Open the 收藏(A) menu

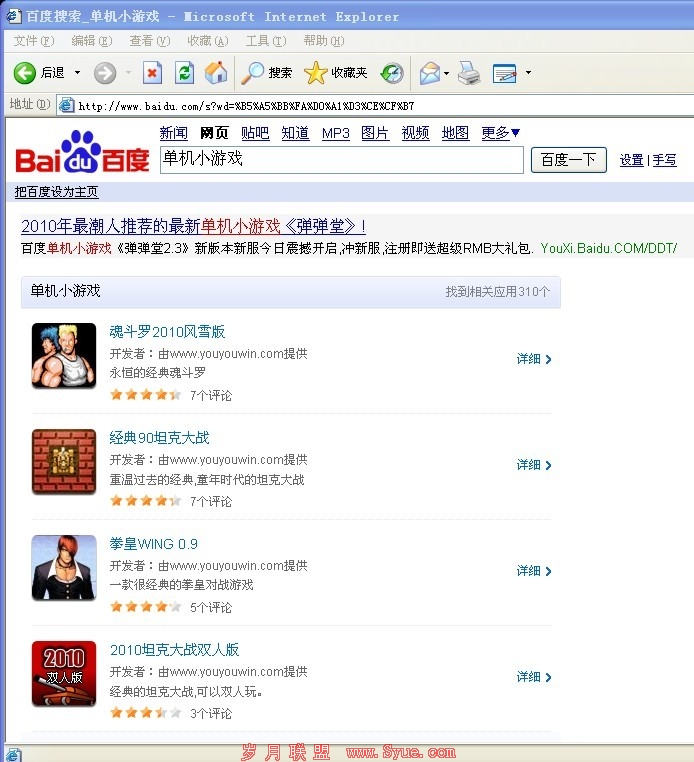pos(208,41)
